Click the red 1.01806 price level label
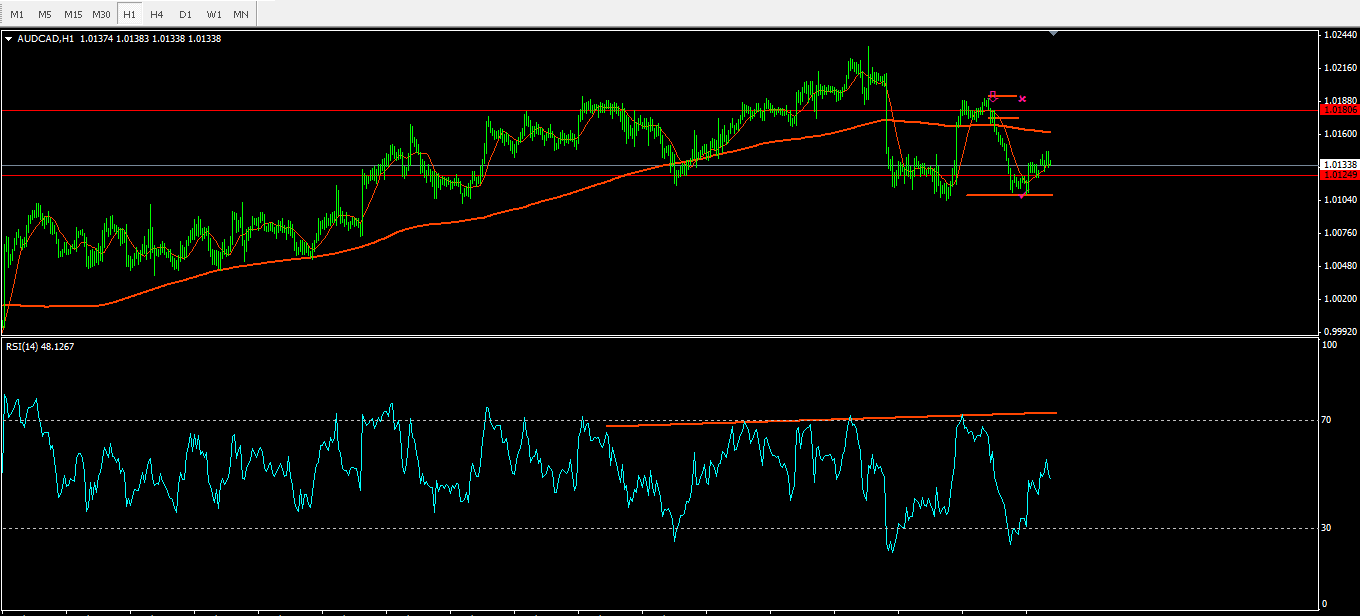The height and width of the screenshot is (616, 1360). tap(1338, 110)
